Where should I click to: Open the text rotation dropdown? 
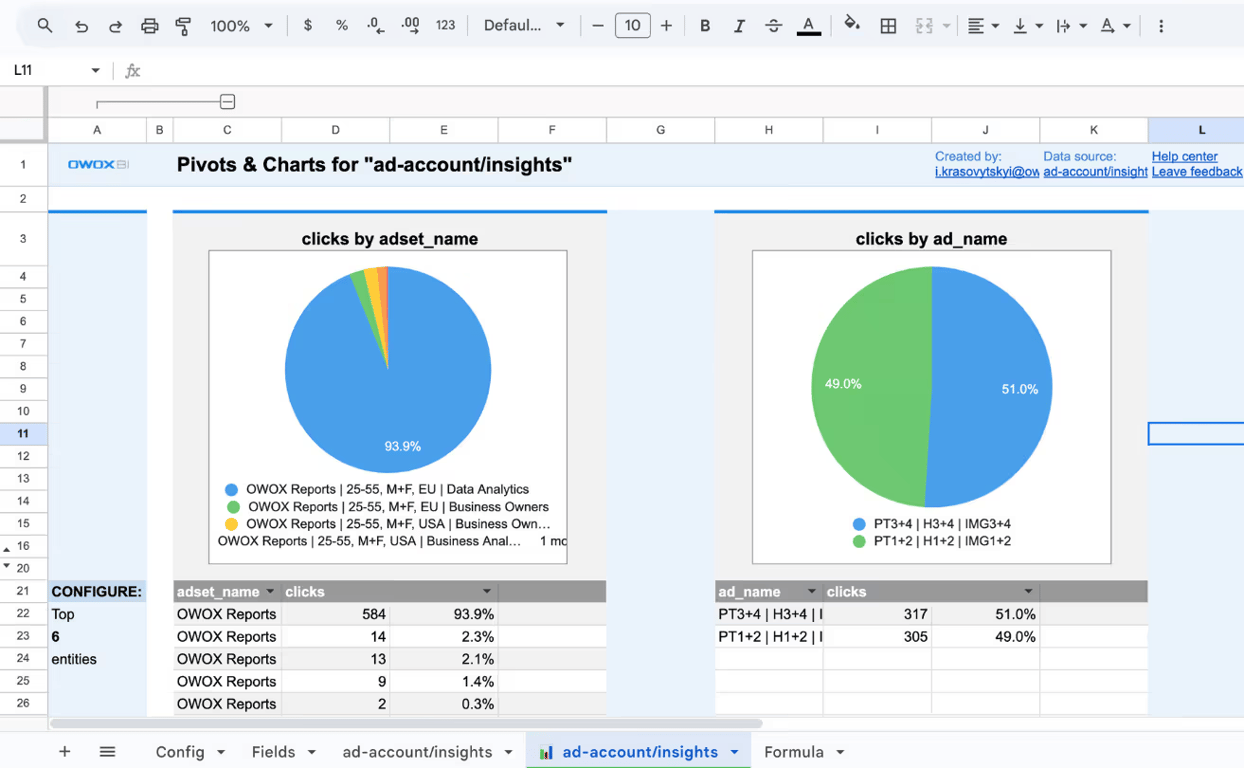(1115, 26)
